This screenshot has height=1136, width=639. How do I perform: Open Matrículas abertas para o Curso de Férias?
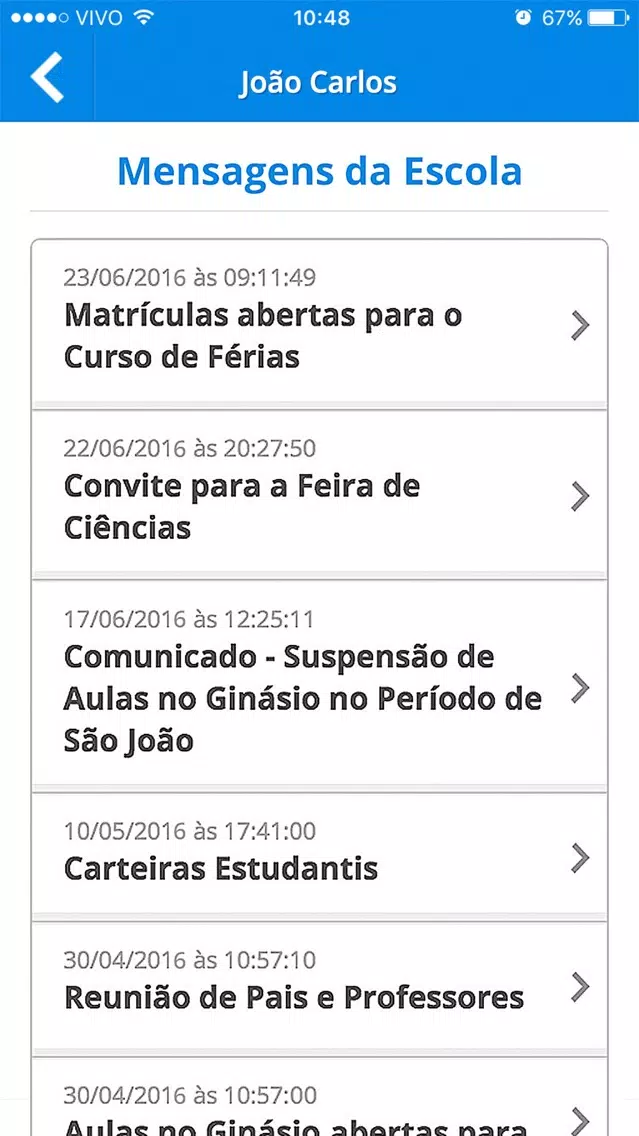point(320,325)
